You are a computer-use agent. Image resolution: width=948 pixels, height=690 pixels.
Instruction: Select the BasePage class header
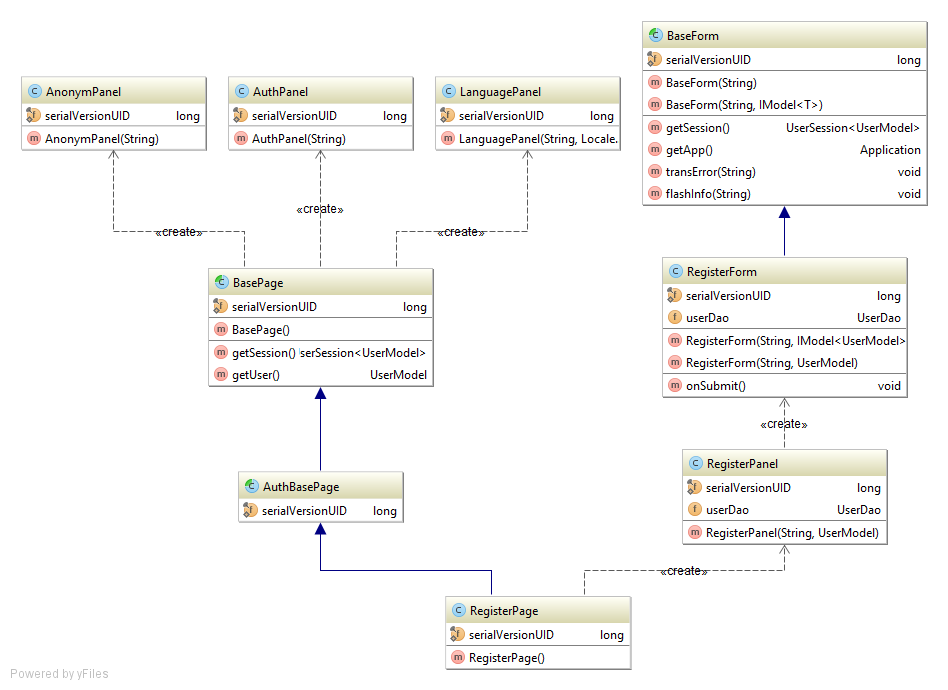tap(320, 283)
